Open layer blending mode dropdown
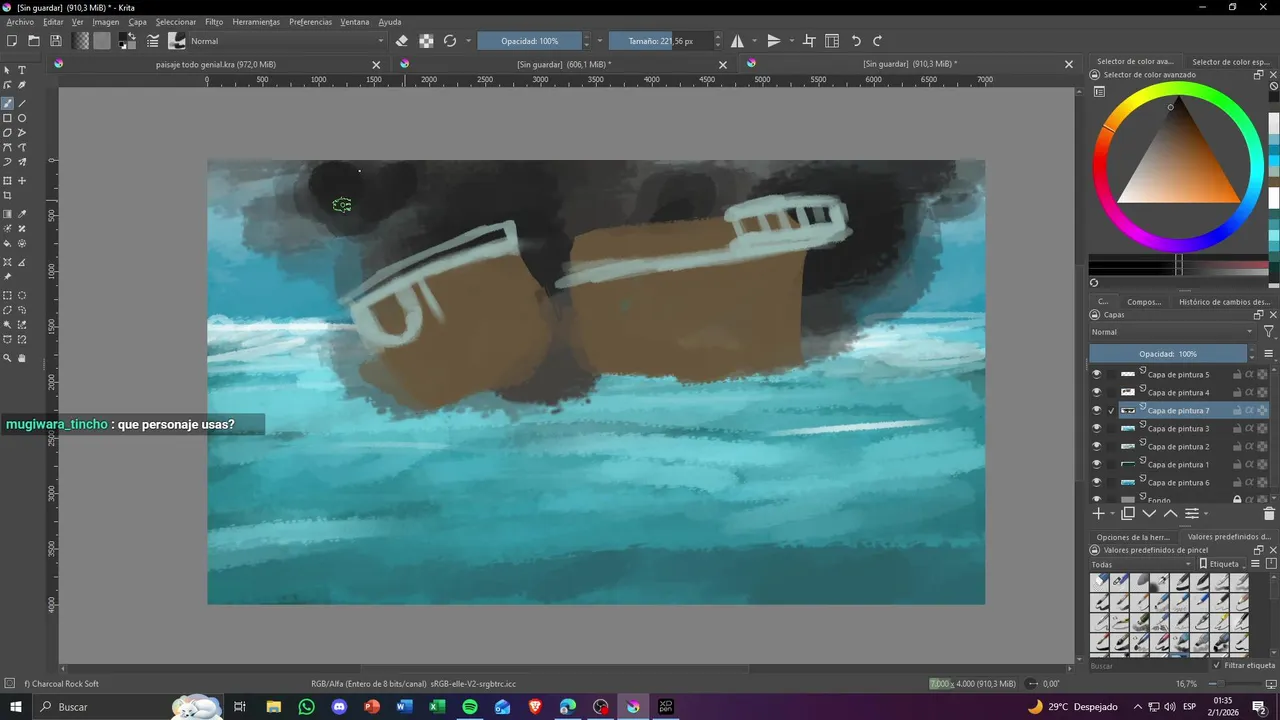 (x=1172, y=332)
